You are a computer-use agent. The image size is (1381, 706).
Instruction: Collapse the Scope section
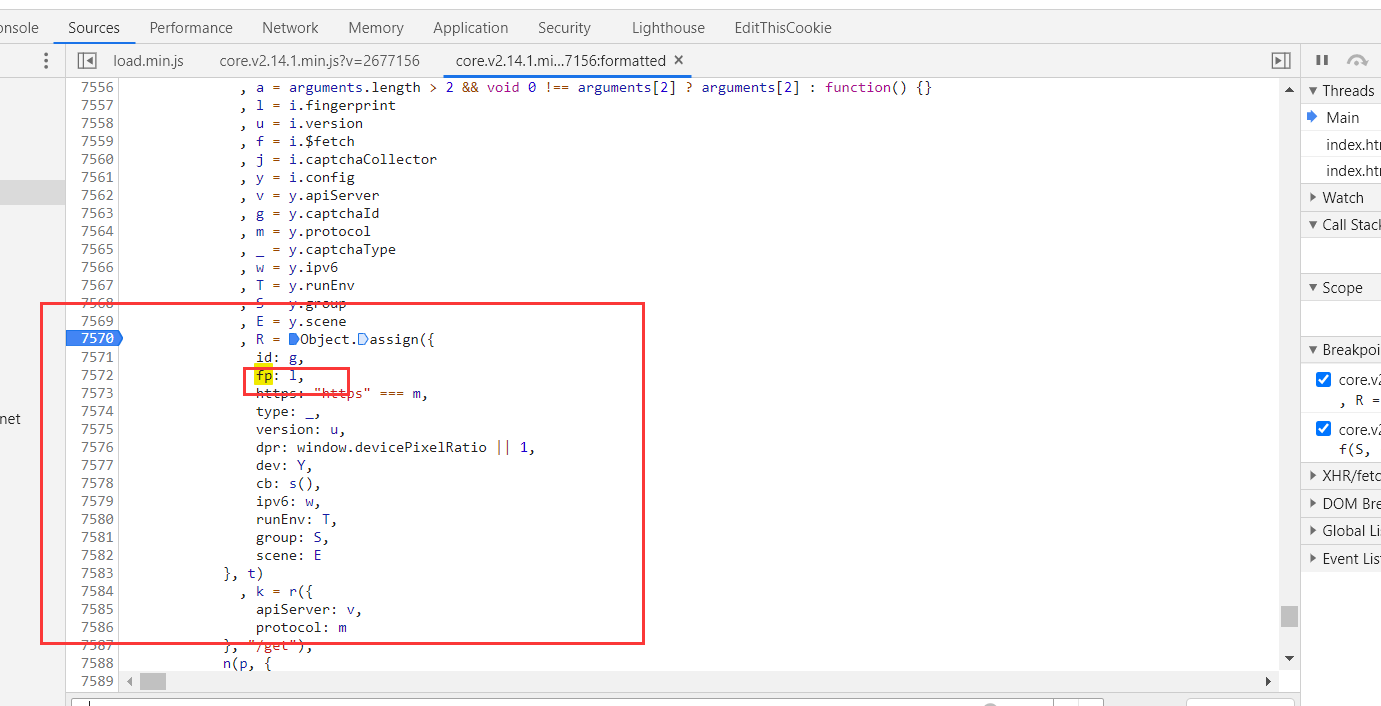(1341, 288)
